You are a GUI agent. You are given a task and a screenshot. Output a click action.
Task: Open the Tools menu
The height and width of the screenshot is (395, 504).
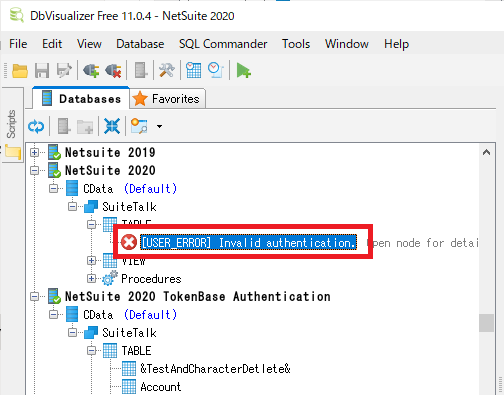[296, 44]
